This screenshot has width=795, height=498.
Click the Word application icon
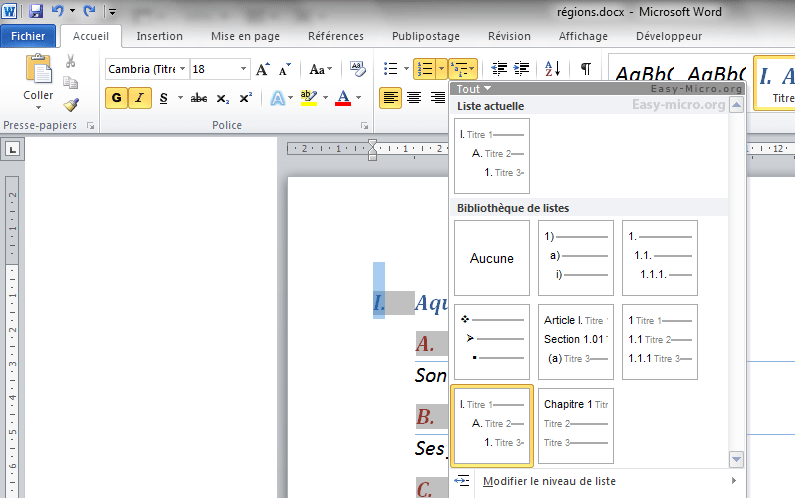coord(9,11)
